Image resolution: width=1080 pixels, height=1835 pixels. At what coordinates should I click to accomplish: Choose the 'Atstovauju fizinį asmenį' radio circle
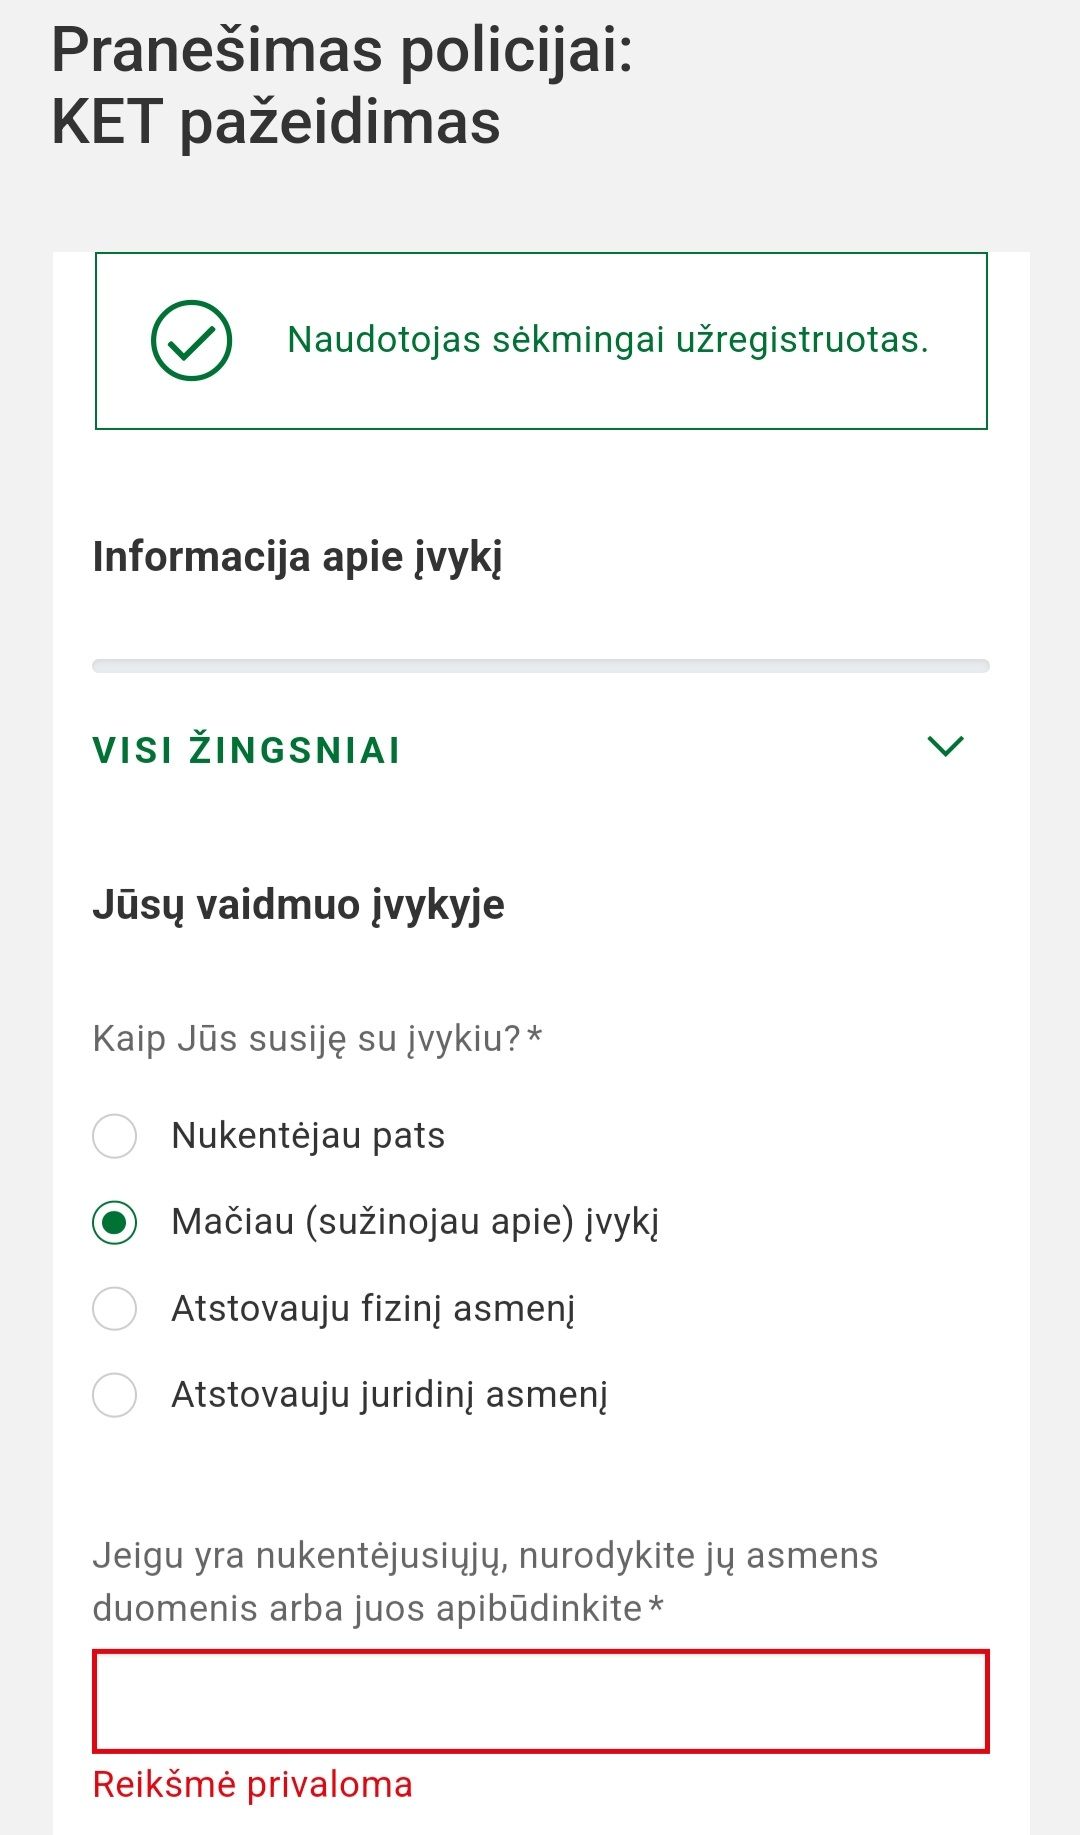tap(115, 1308)
